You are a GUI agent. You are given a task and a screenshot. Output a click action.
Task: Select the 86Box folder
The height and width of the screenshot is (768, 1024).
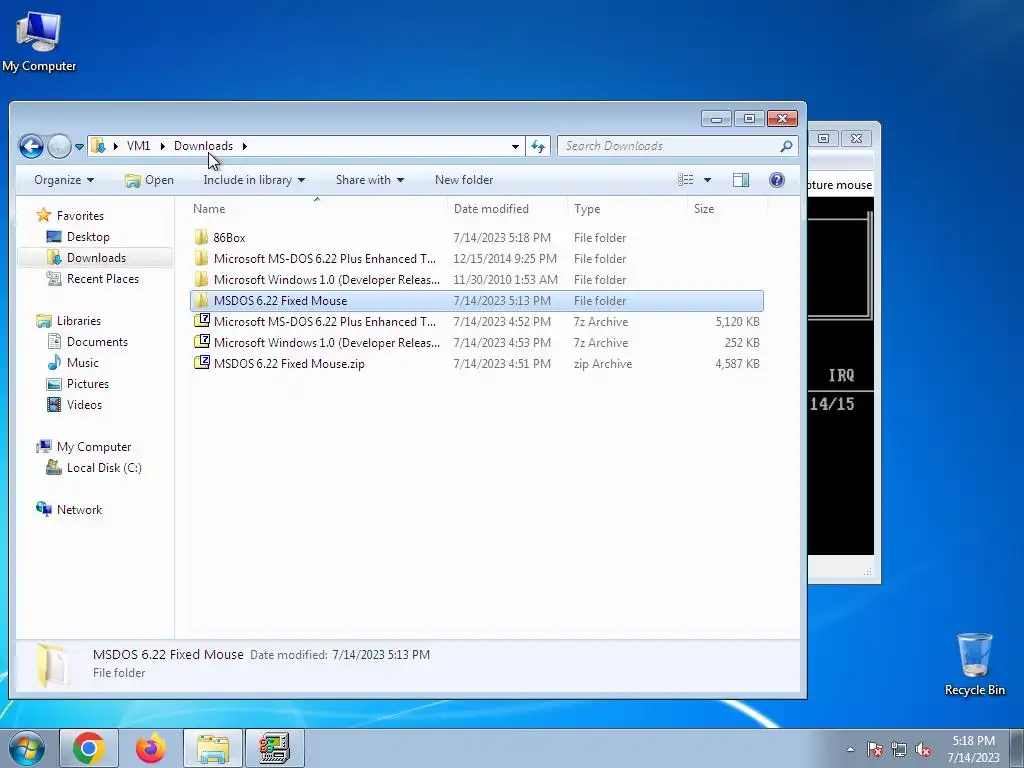click(477, 238)
